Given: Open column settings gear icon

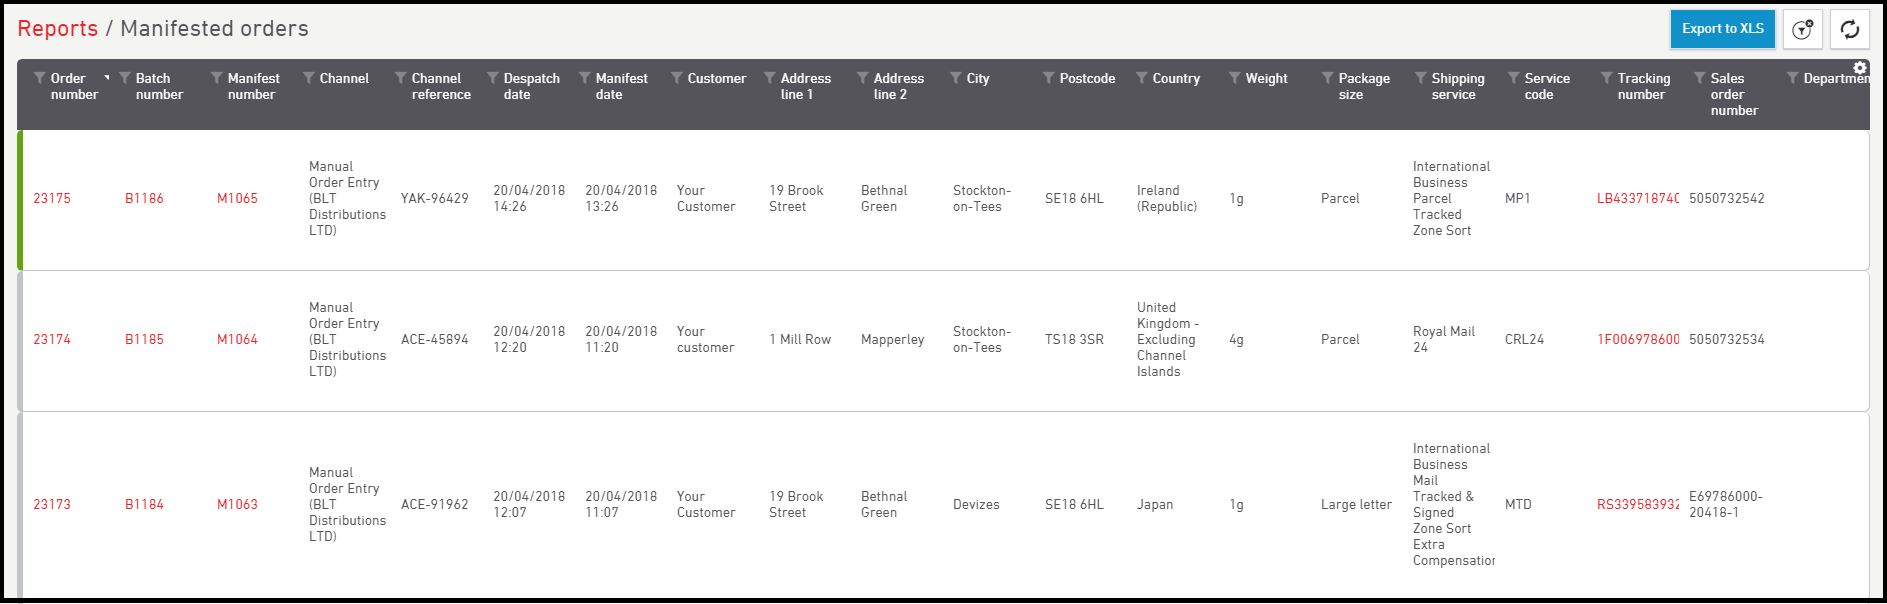Looking at the screenshot, I should click(1860, 68).
